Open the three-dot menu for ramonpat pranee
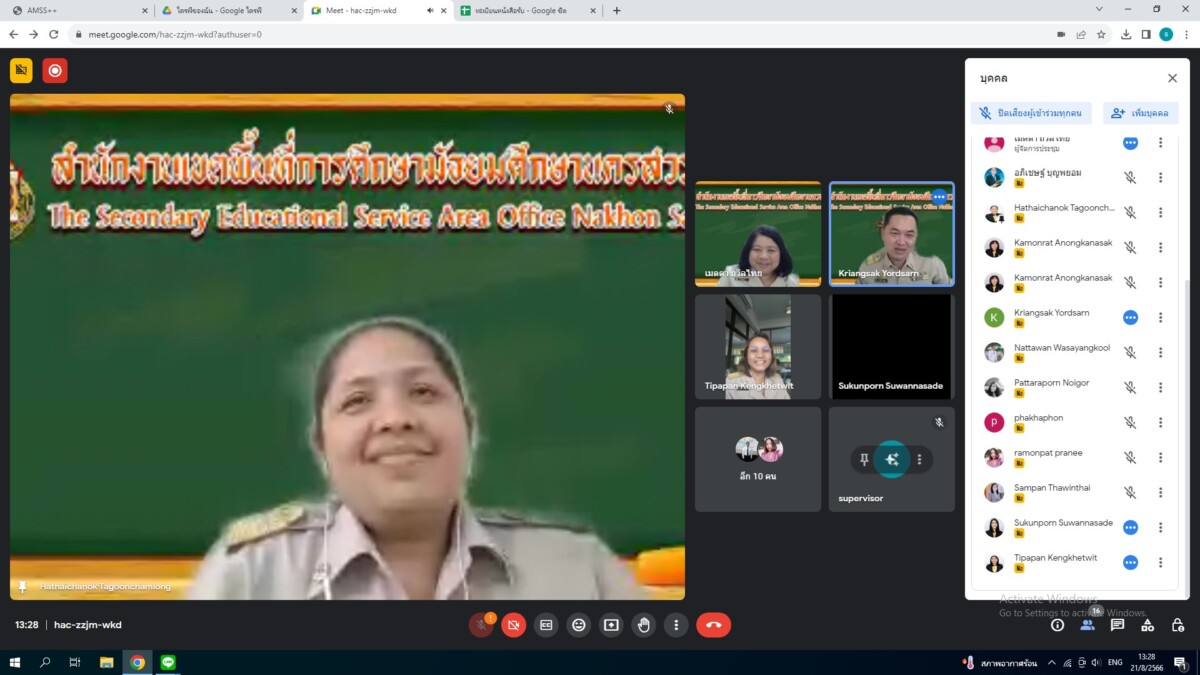 tap(1160, 458)
